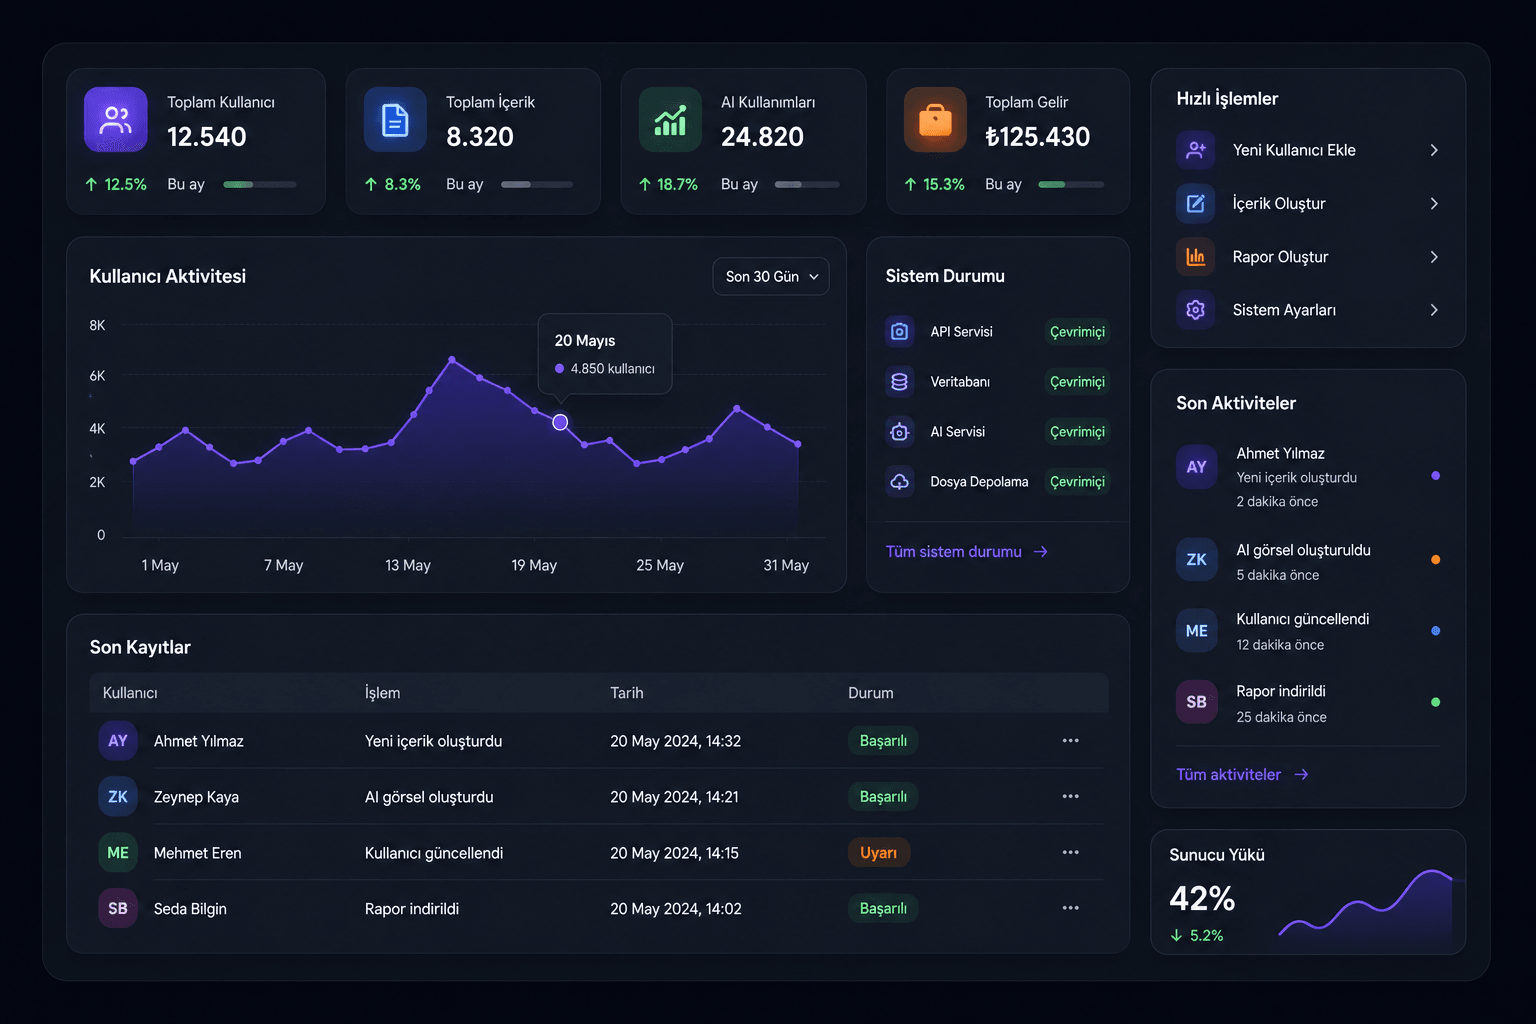Click Toplam Gelir progress bar
The width and height of the screenshot is (1536, 1024).
[x=1071, y=185]
